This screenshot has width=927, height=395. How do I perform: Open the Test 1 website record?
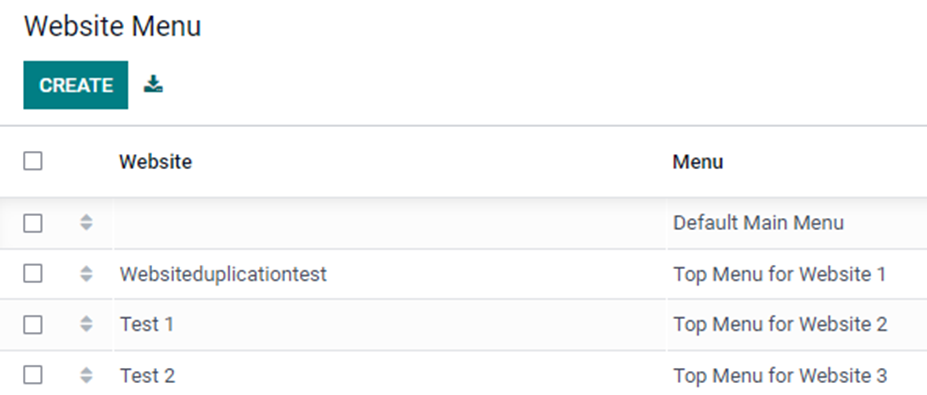click(147, 325)
